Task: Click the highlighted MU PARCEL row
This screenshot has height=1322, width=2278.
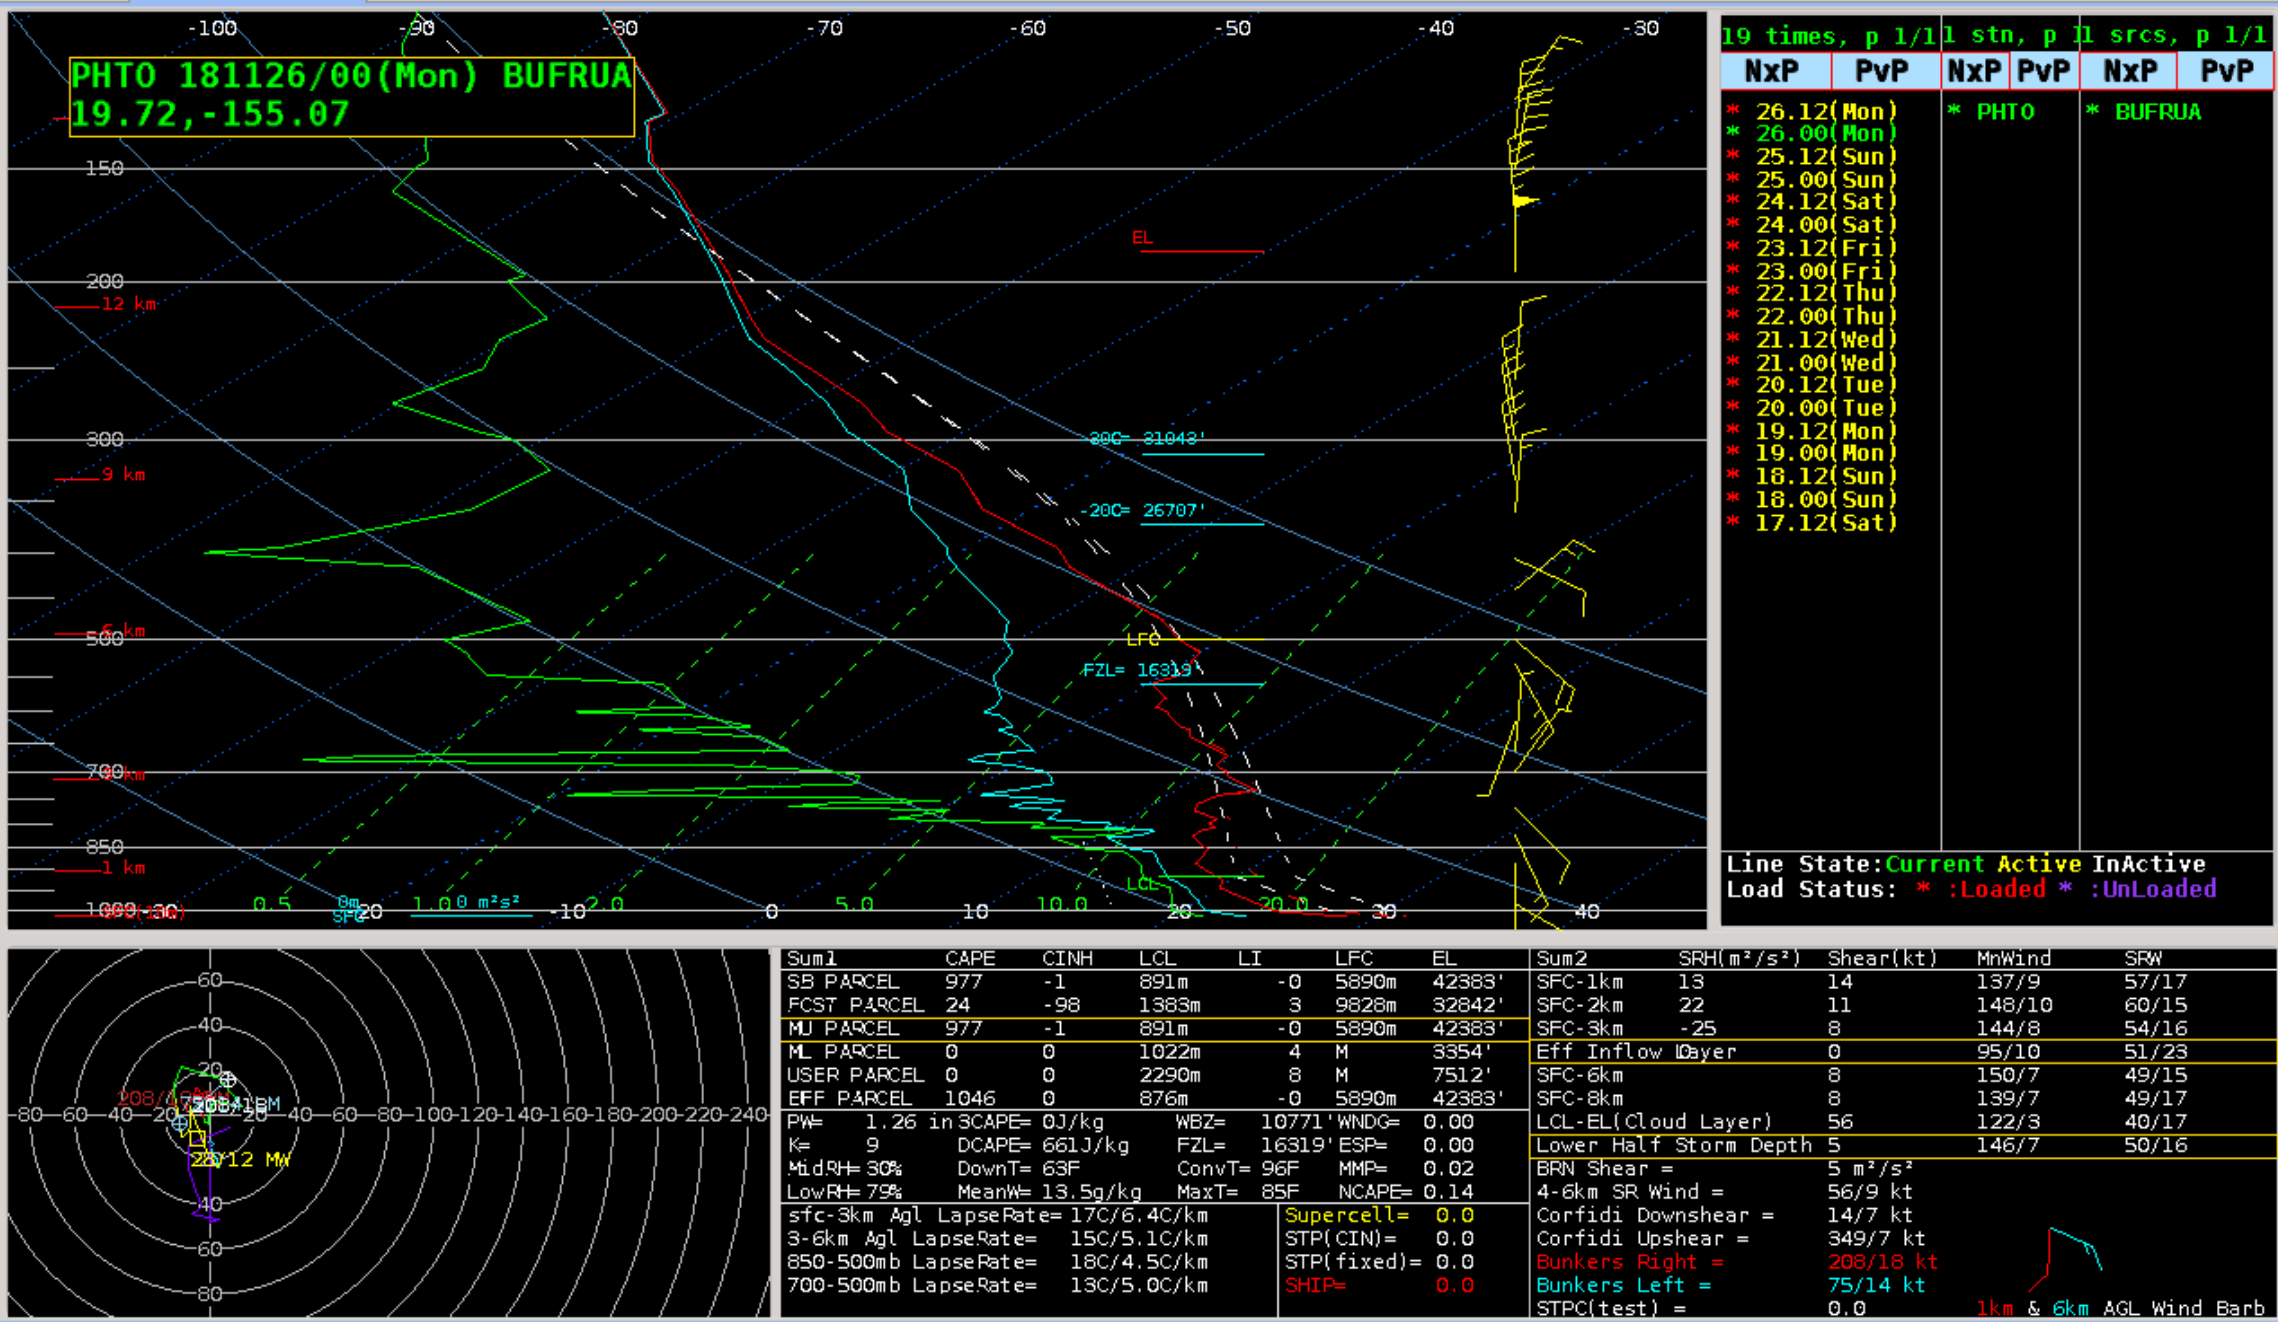Action: click(x=1155, y=1029)
